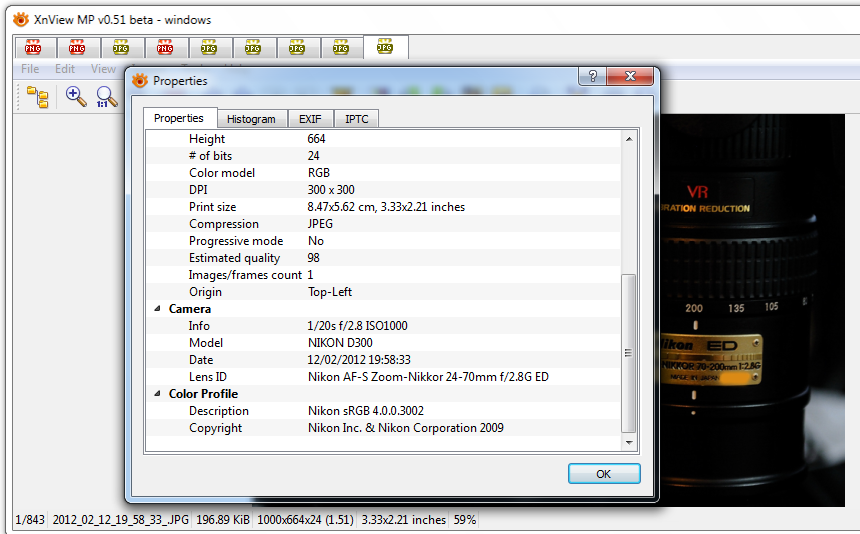This screenshot has width=860, height=534.
Task: Click the question mark help button
Action: click(592, 76)
